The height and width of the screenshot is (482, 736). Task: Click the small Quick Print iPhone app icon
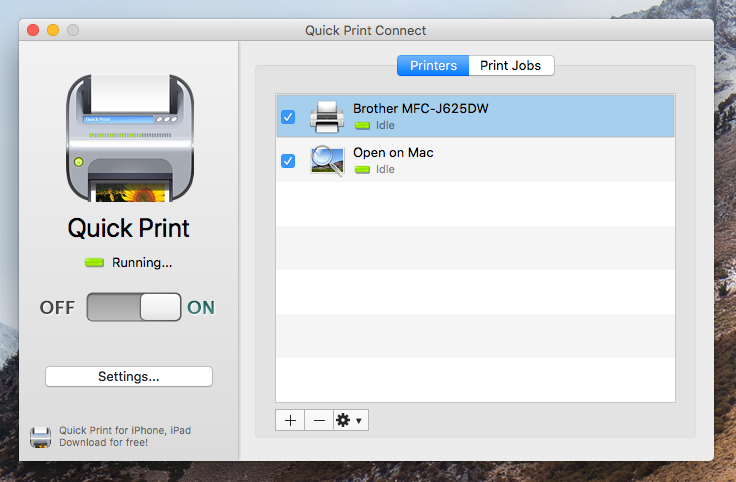(x=41, y=437)
